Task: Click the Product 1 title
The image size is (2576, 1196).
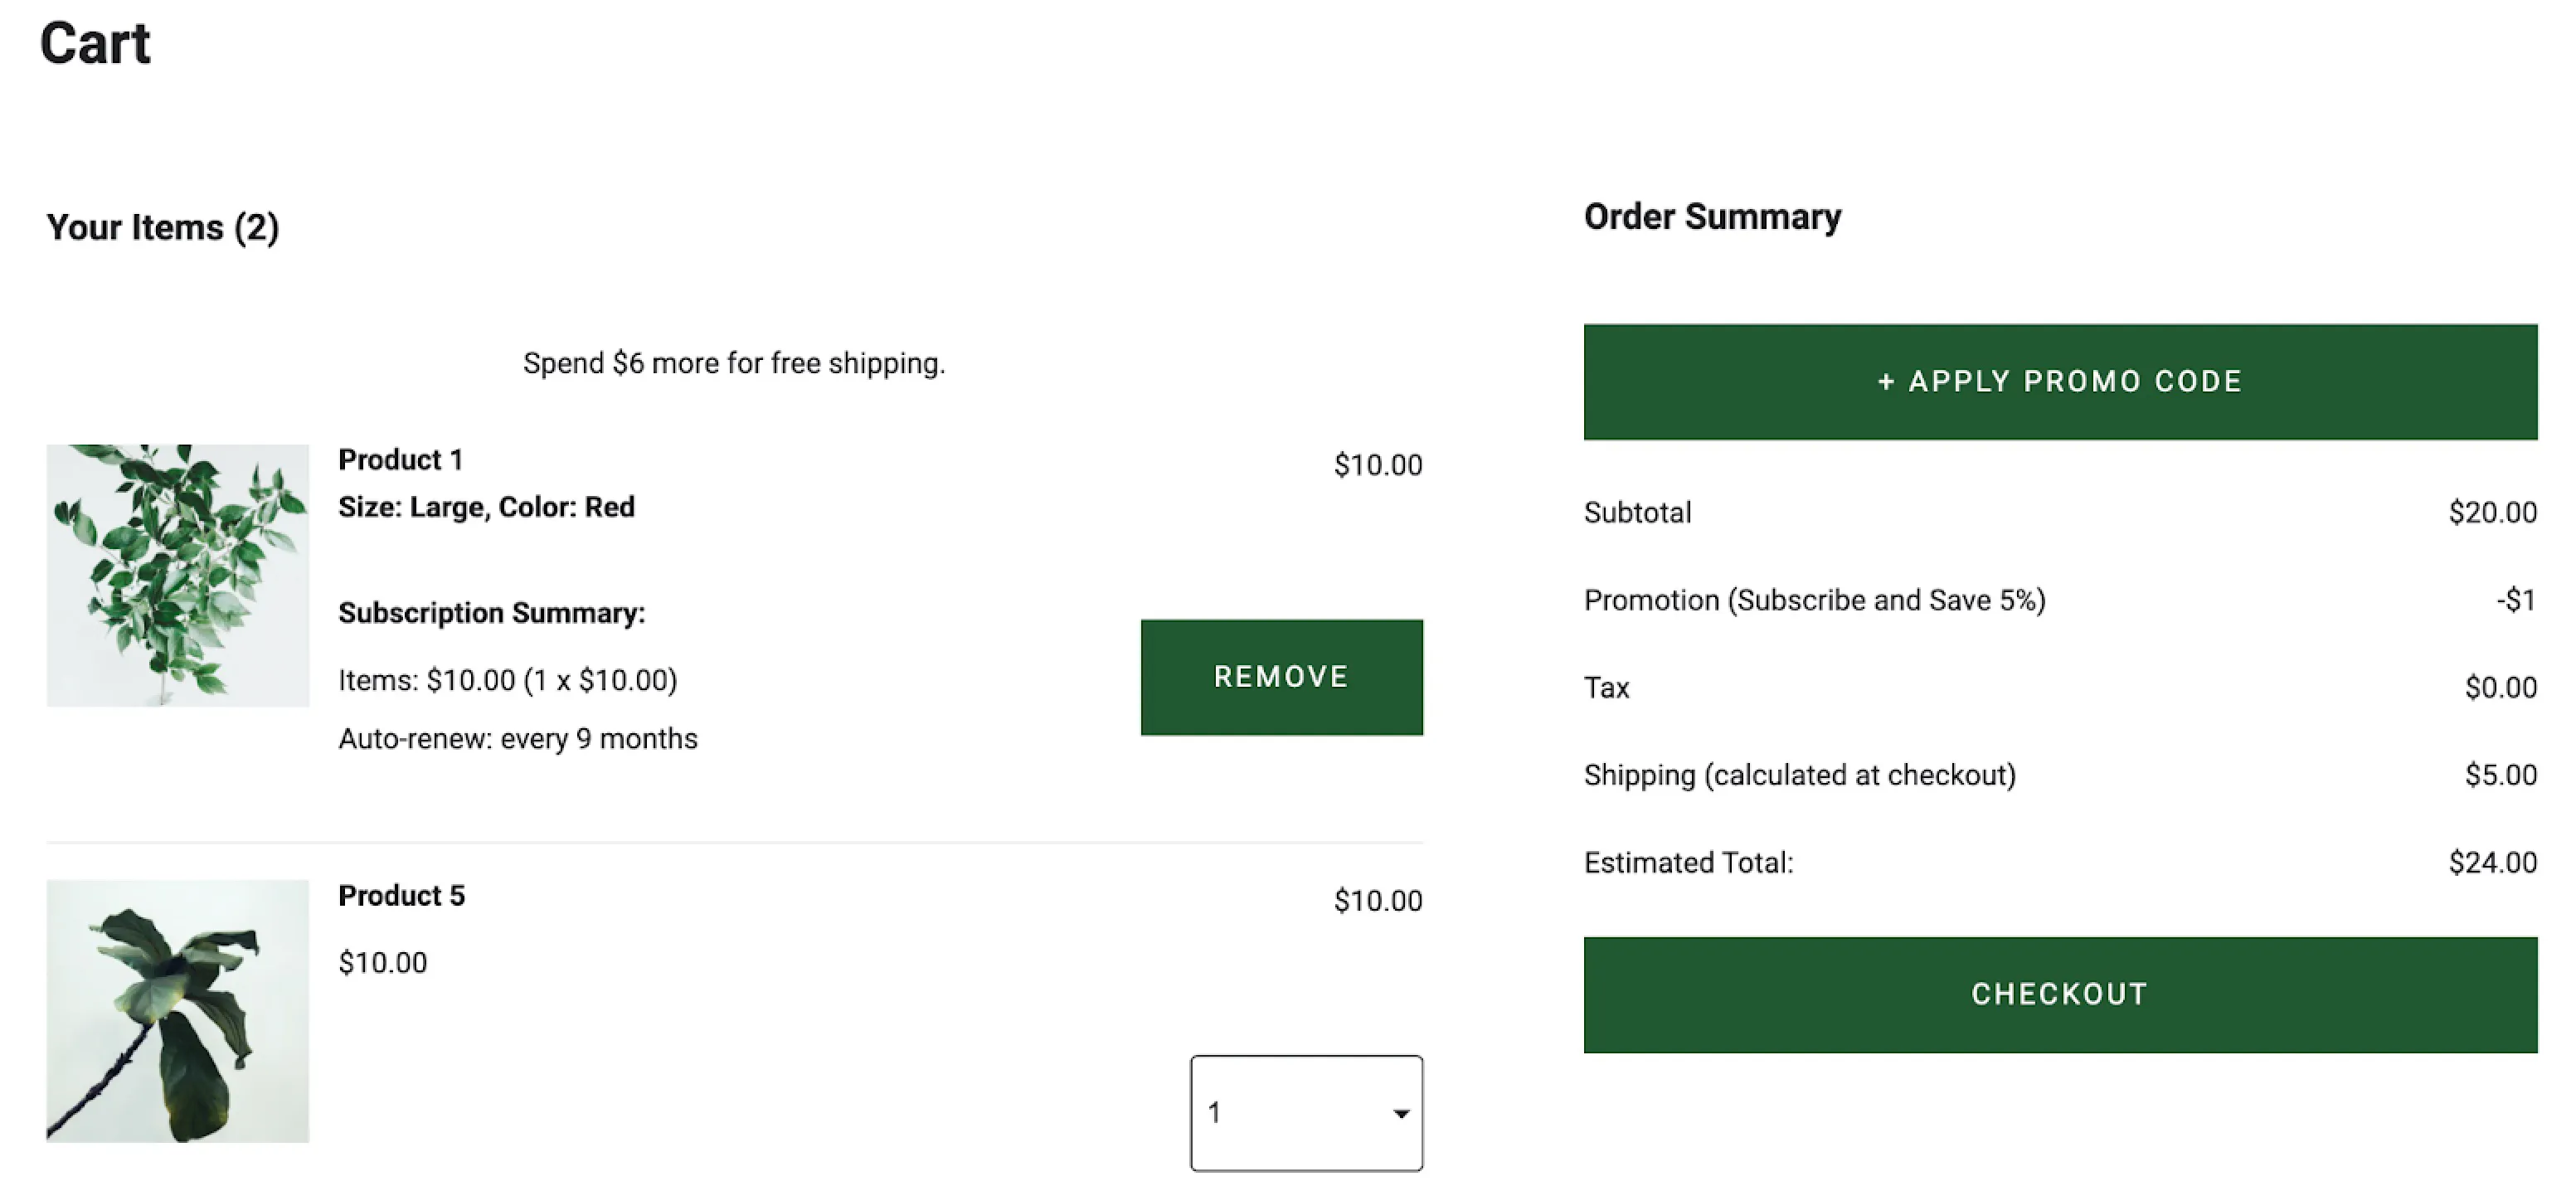Action: (401, 460)
